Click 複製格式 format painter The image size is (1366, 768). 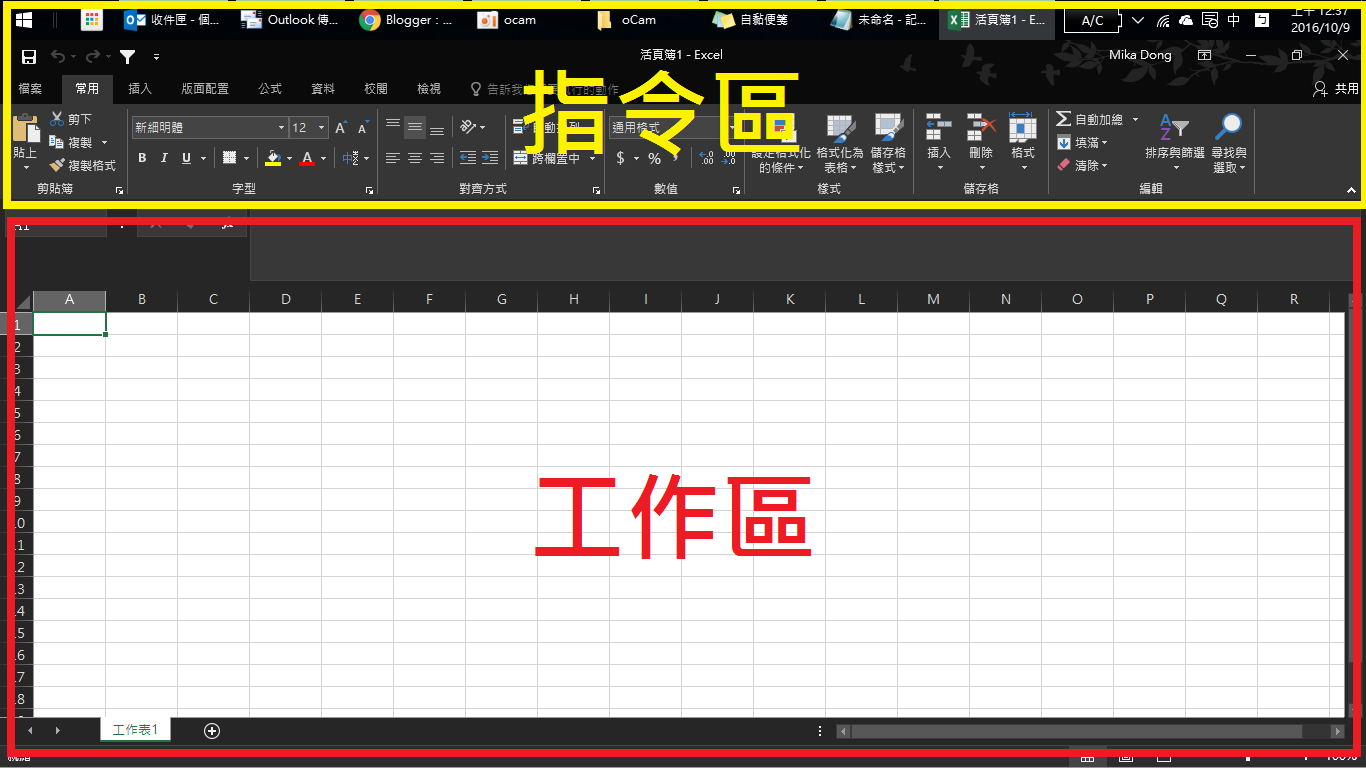[x=83, y=166]
